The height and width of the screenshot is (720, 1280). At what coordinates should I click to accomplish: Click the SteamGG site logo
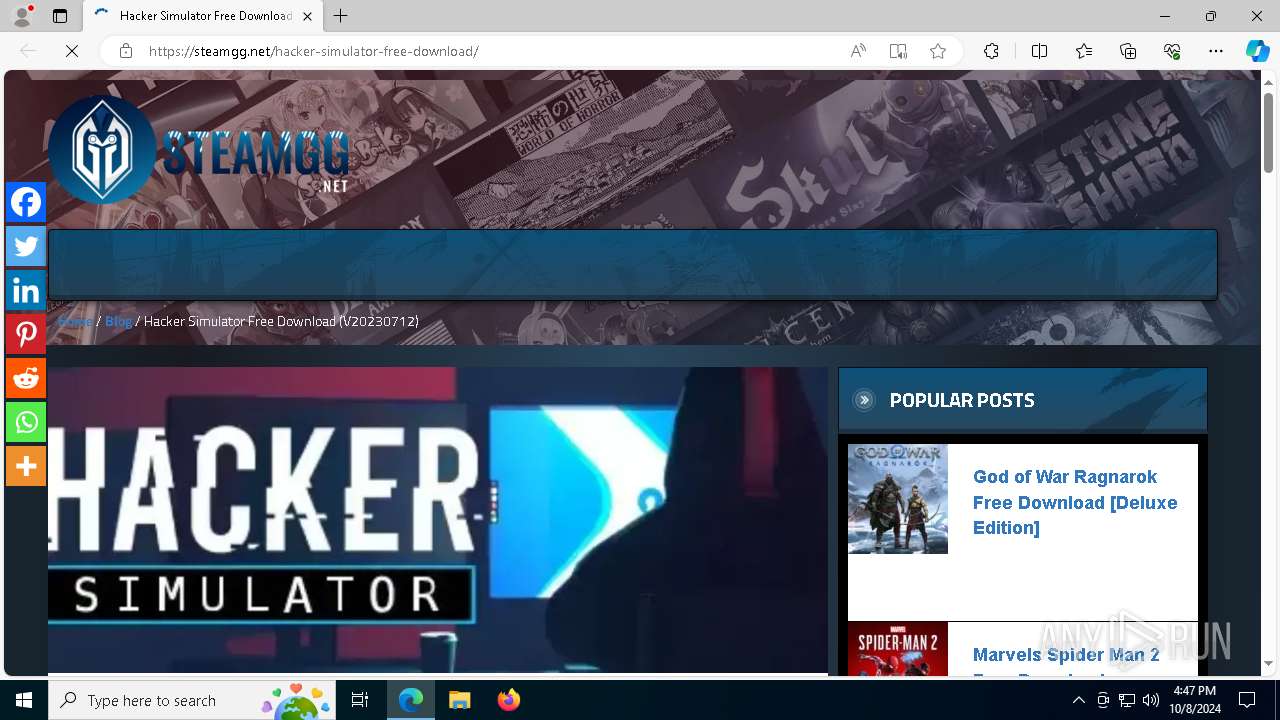coord(198,150)
